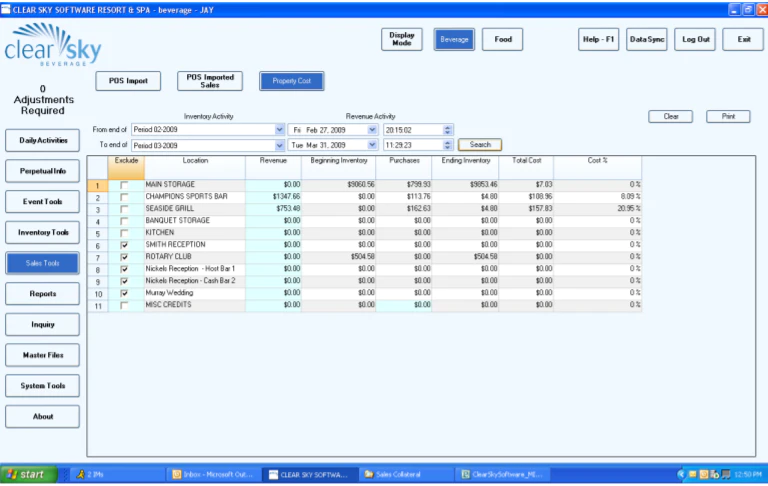Open the Inventory Tools menu
Image resolution: width=768 pixels, height=486 pixels.
click(x=43, y=232)
